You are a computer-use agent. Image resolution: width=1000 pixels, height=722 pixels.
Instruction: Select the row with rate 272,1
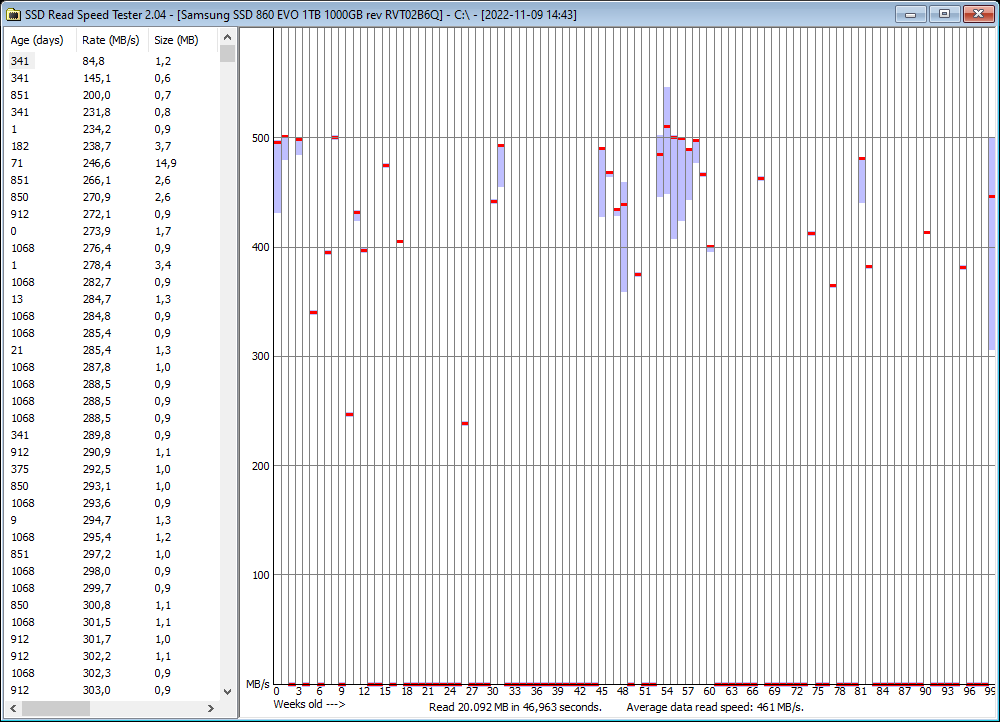pyautogui.click(x=112, y=214)
